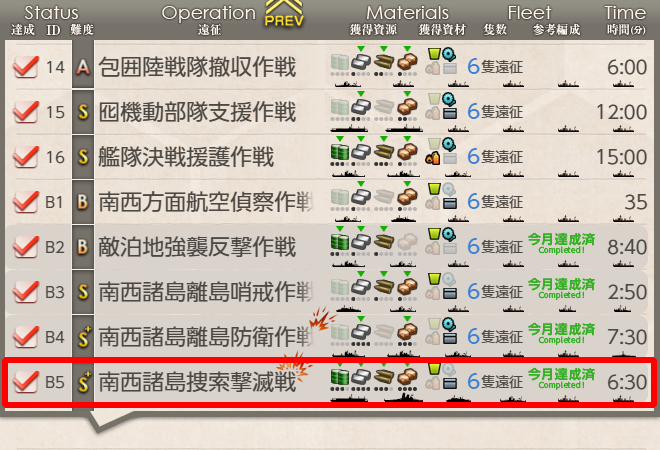Image resolution: width=660 pixels, height=450 pixels.
Task: Select the 艦隊決戦援護作戦 operation
Action: 186,157
